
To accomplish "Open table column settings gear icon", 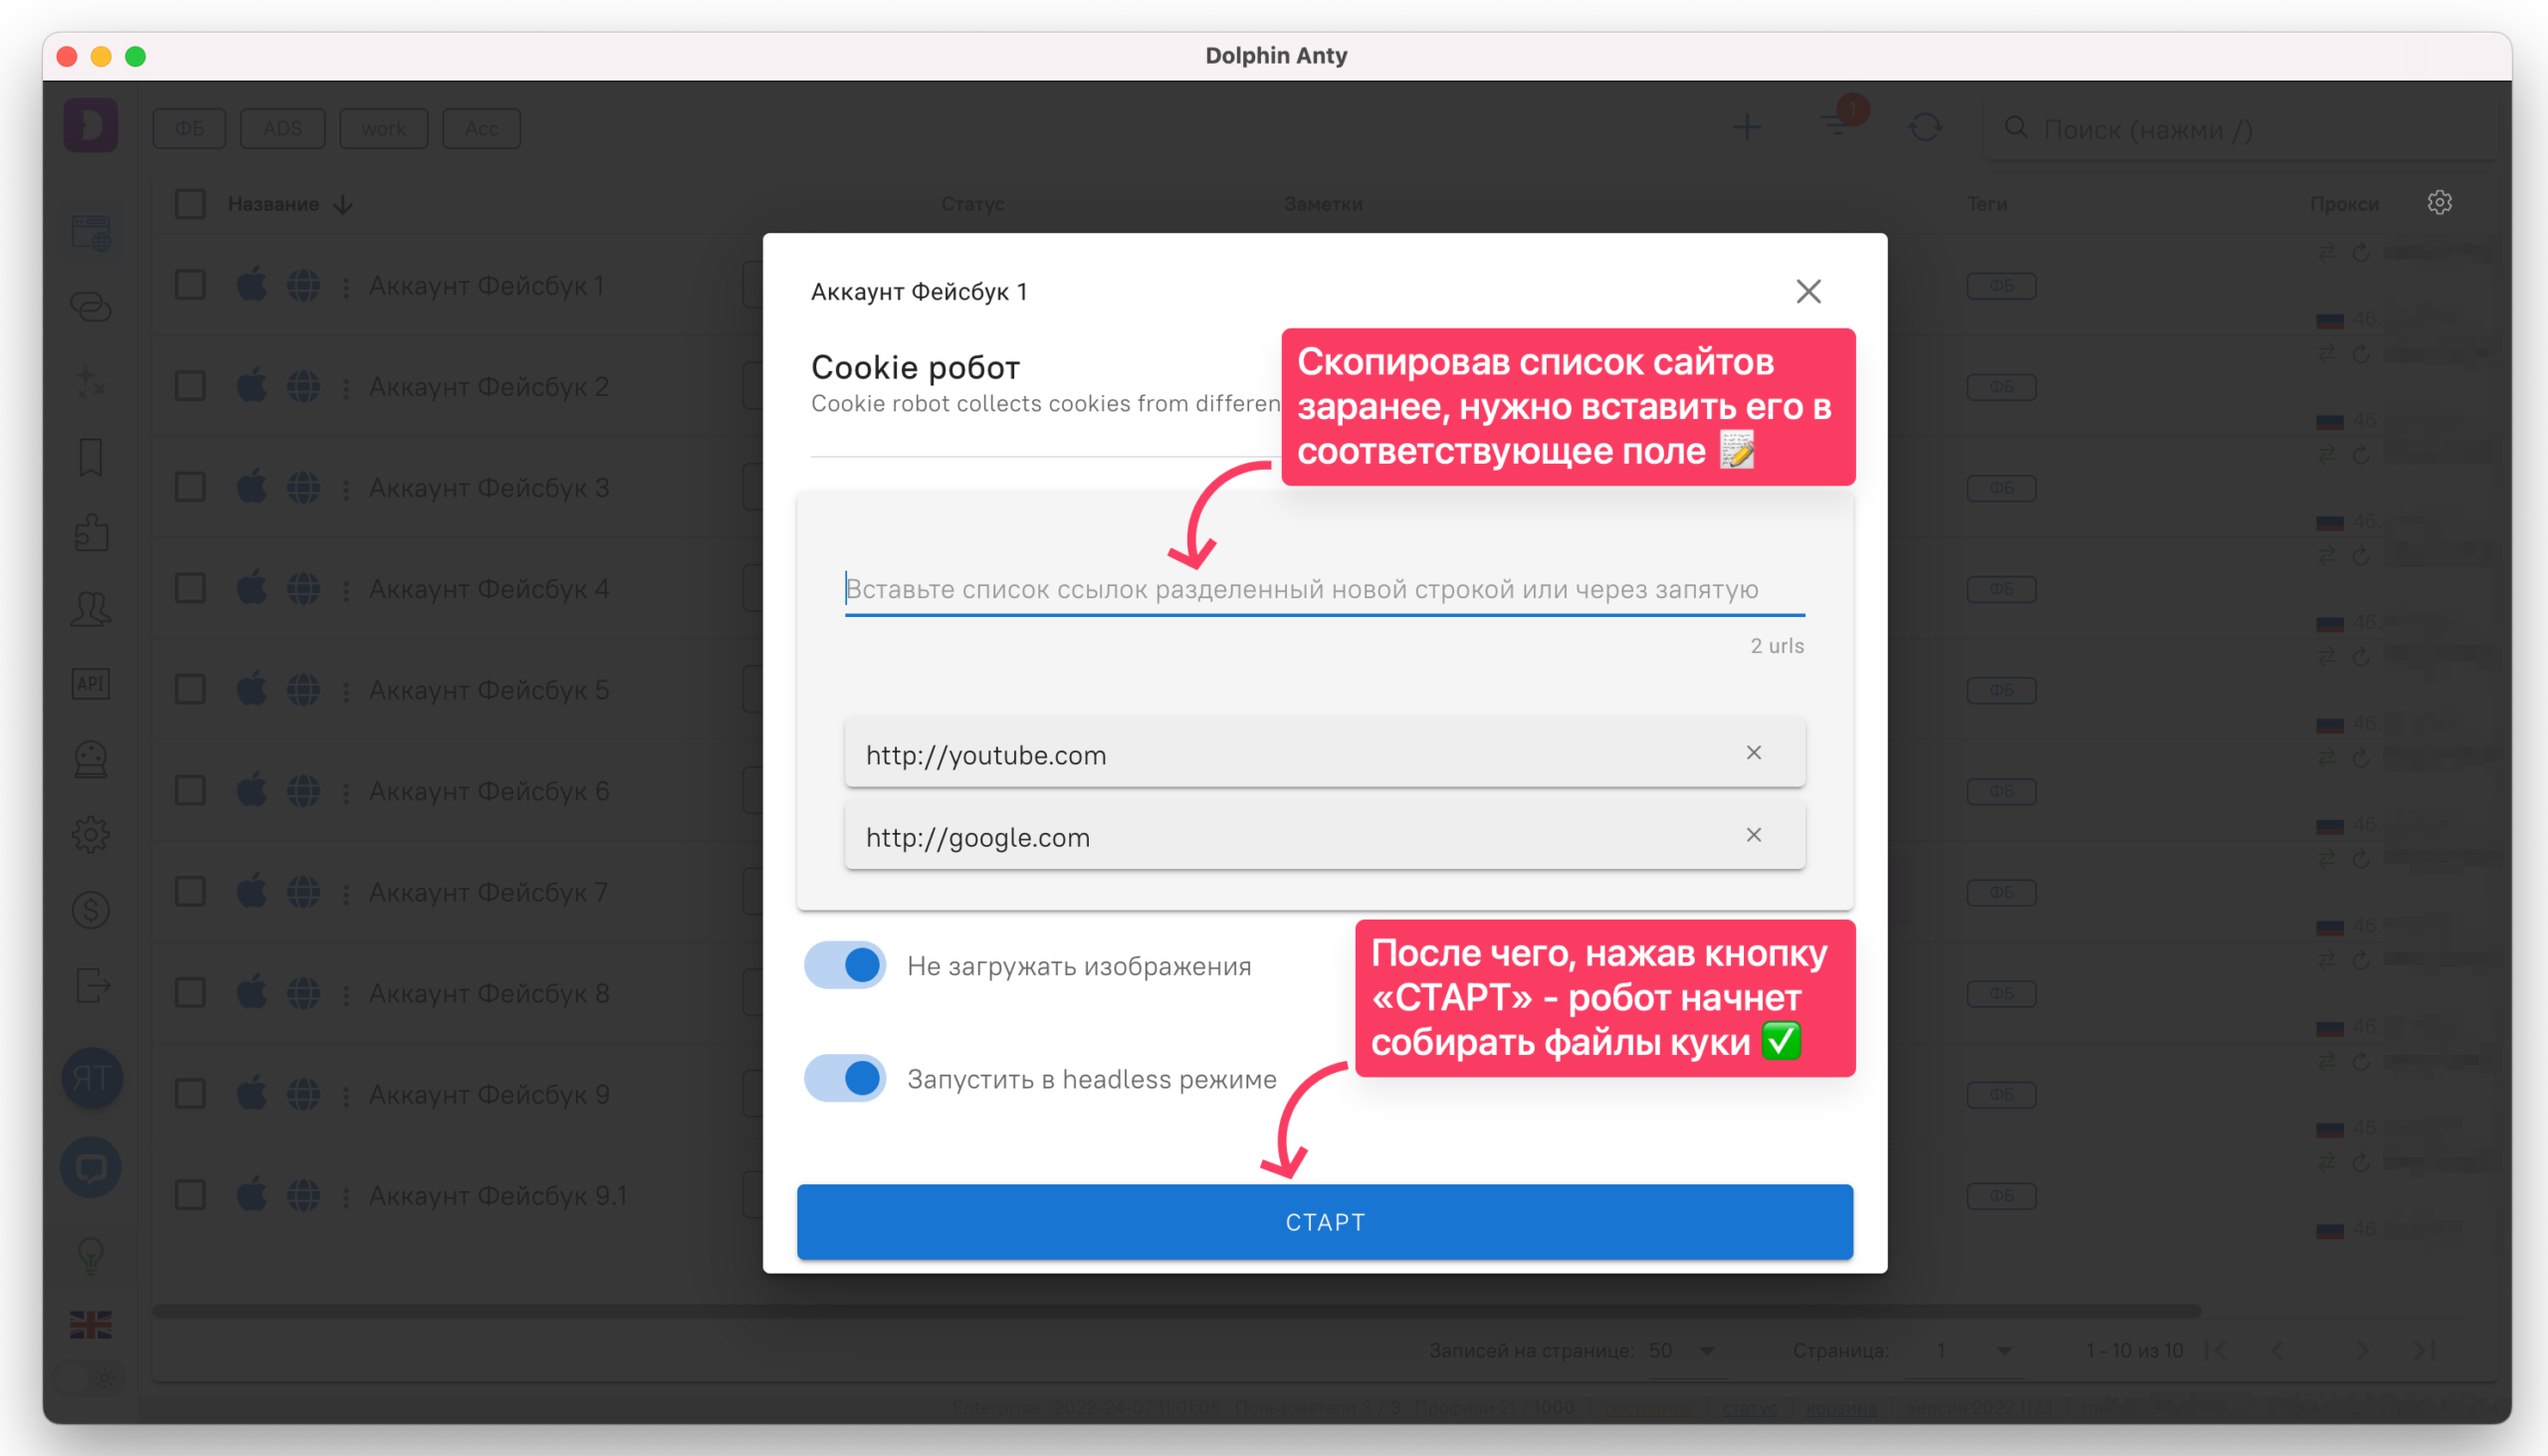I will pyautogui.click(x=2439, y=203).
